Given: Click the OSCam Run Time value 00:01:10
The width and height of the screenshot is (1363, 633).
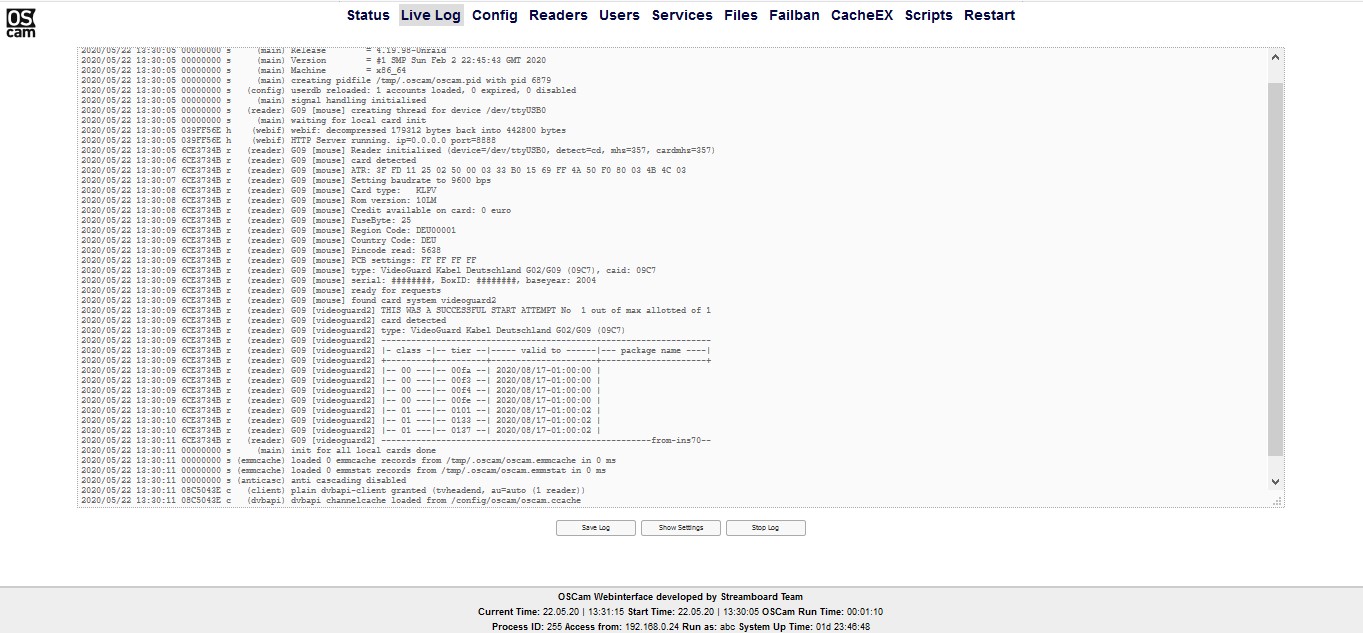Looking at the screenshot, I should pyautogui.click(x=865, y=612).
